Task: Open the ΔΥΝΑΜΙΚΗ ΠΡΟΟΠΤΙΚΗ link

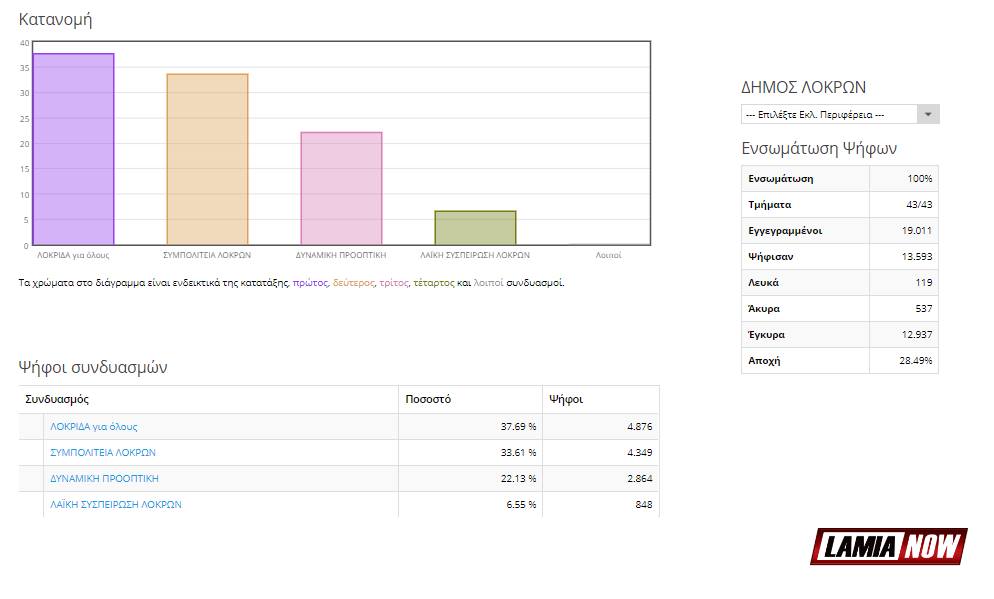Action: 105,479
